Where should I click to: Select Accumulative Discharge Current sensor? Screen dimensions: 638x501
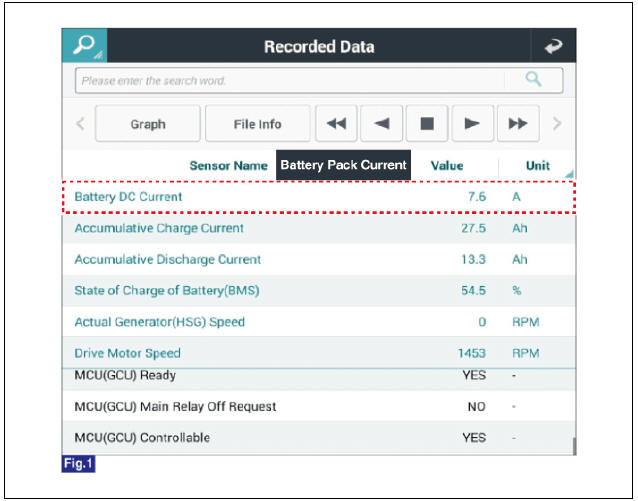(319, 260)
